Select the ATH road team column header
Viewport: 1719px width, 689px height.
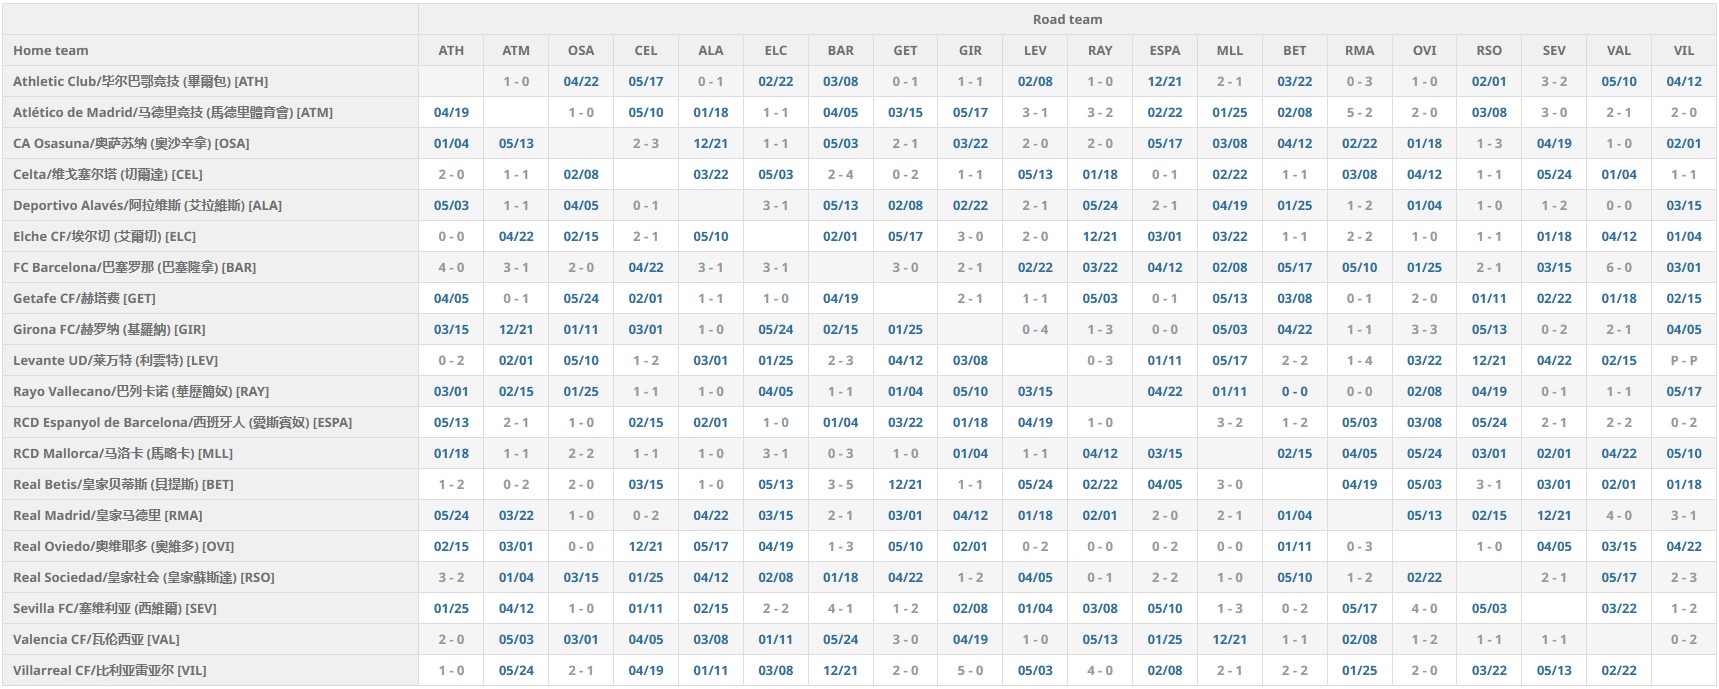451,51
